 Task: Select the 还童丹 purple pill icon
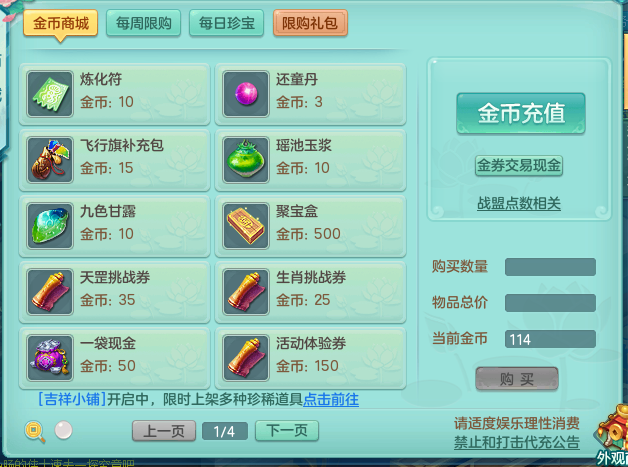[x=246, y=94]
